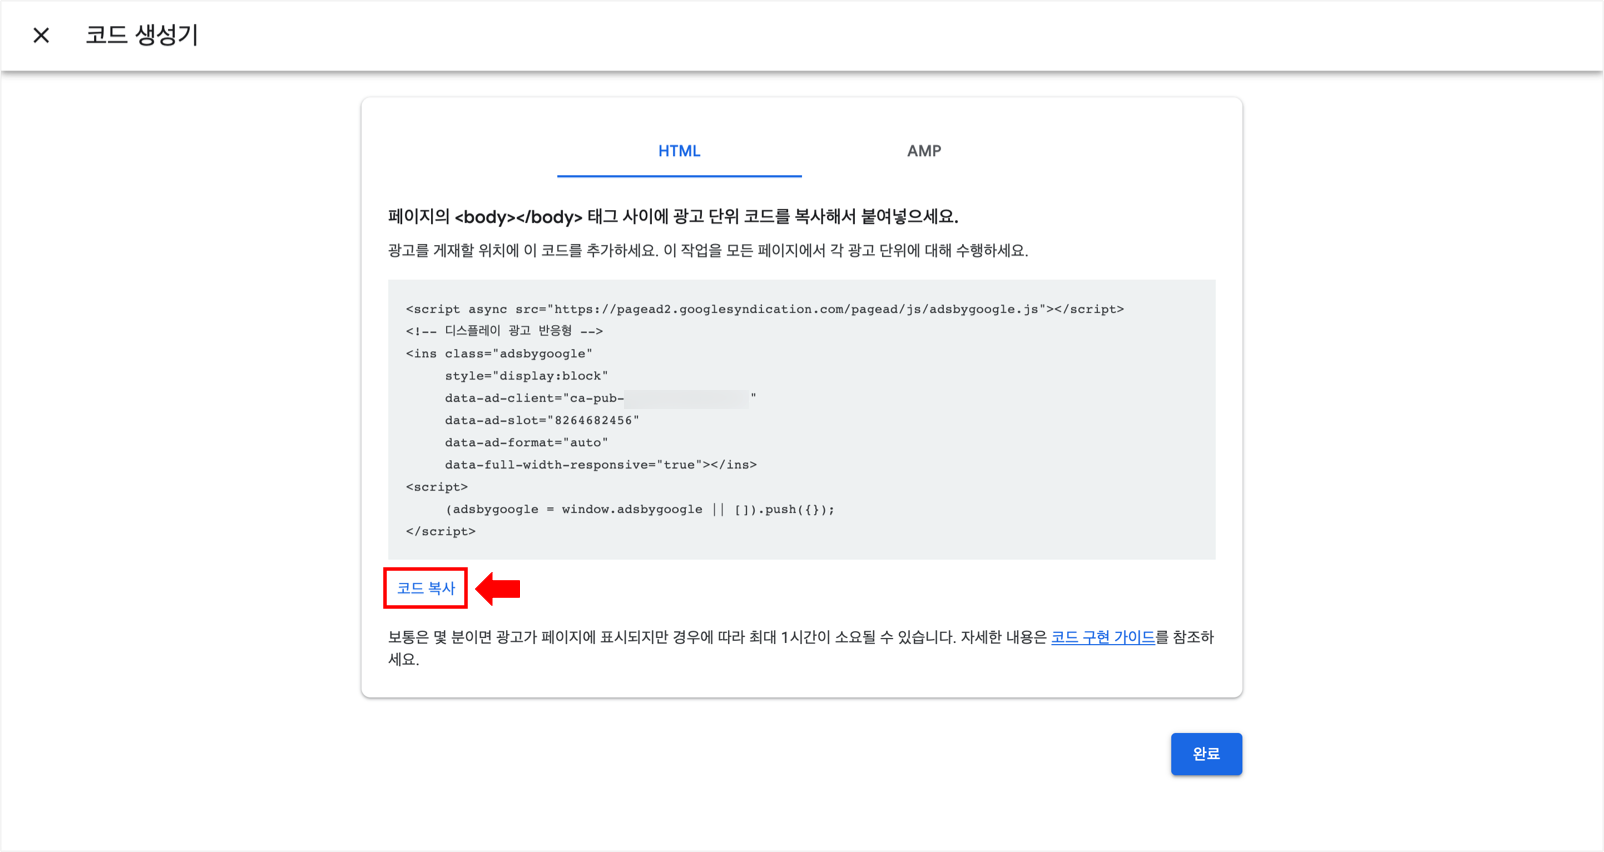Click the data-ad-slot="8264682456" line
This screenshot has width=1604, height=852.
click(542, 420)
